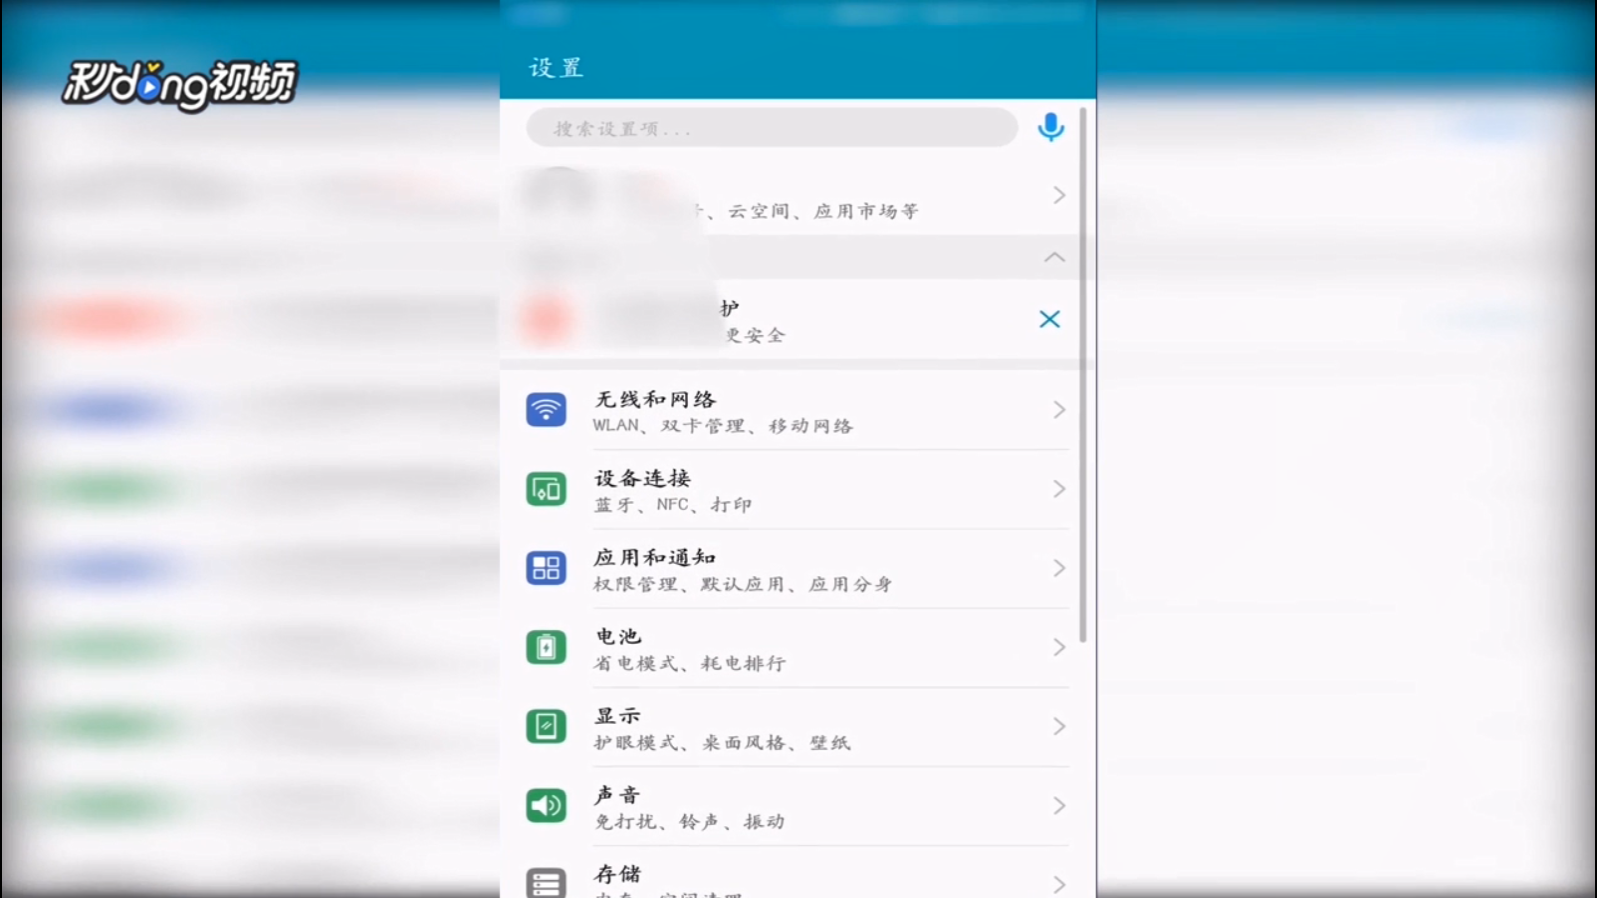Open the 显示 display icon
The height and width of the screenshot is (898, 1597).
tap(546, 726)
